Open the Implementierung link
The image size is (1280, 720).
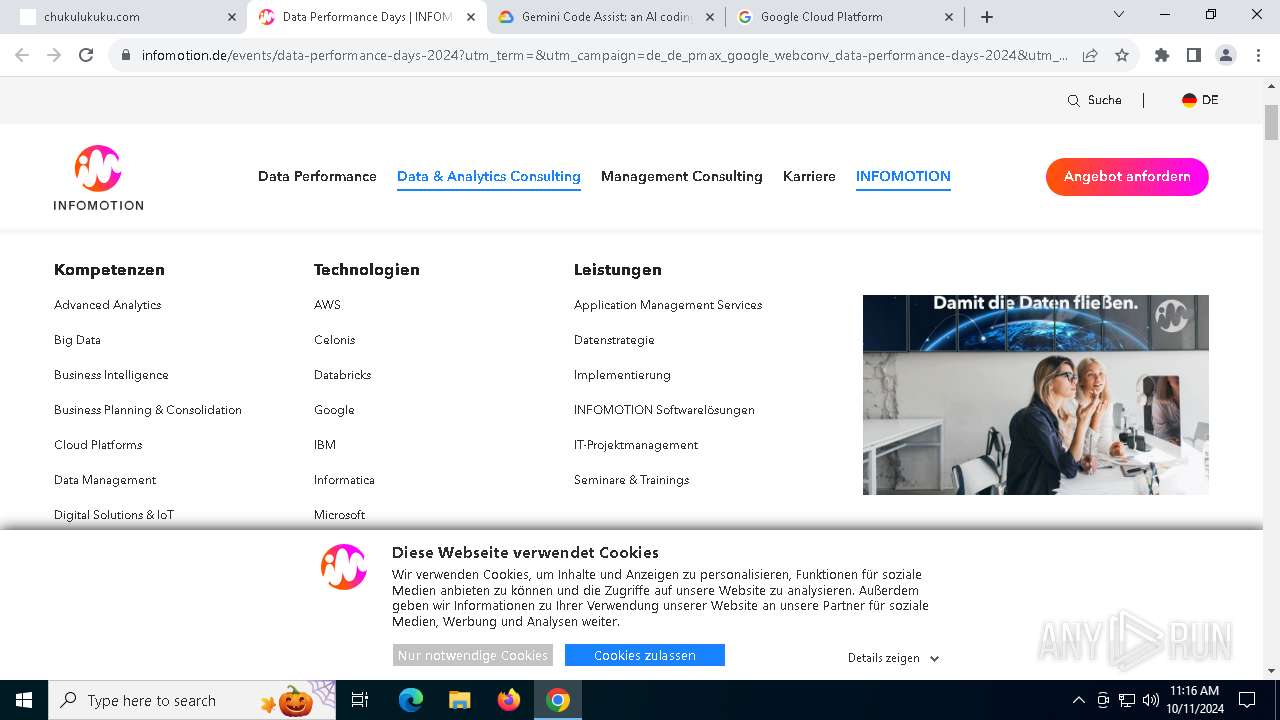click(622, 375)
